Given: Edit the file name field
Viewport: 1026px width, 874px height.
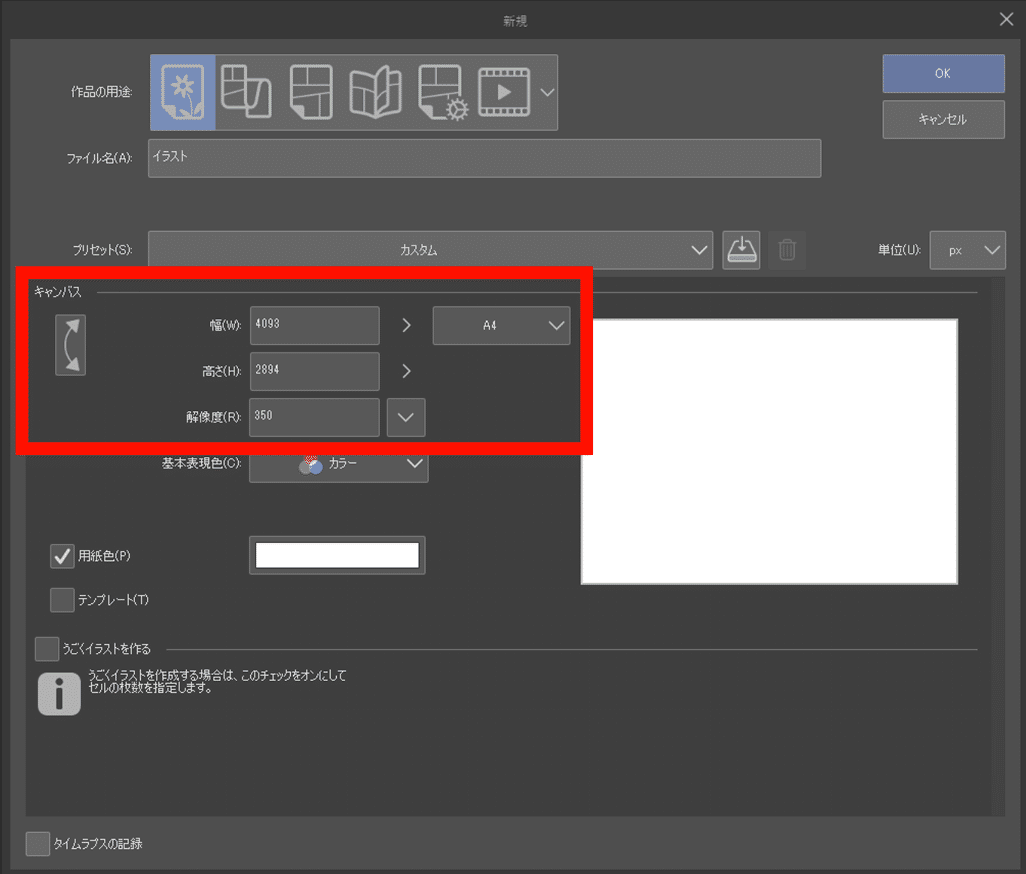Looking at the screenshot, I should 484,158.
